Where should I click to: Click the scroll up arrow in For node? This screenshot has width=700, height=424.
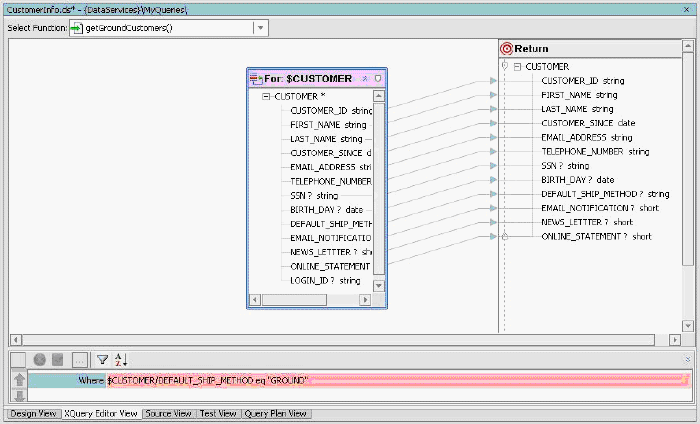(379, 96)
